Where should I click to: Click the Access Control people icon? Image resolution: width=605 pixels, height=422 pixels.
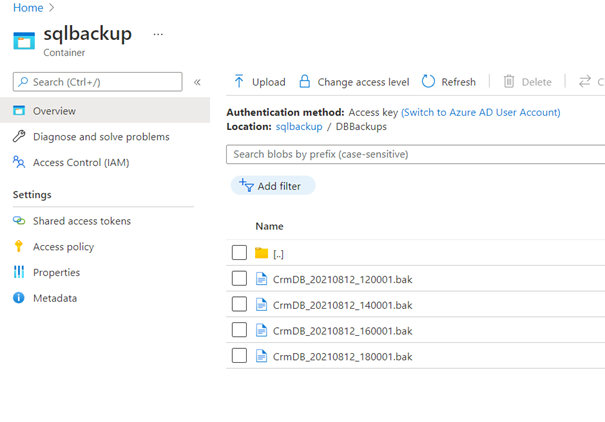[x=19, y=162]
